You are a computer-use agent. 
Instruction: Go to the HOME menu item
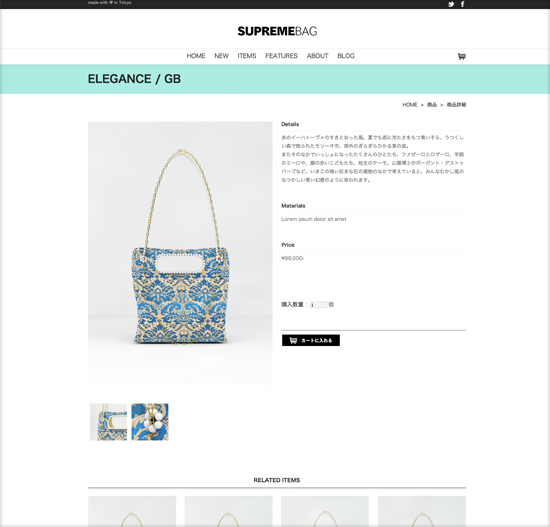click(x=196, y=56)
